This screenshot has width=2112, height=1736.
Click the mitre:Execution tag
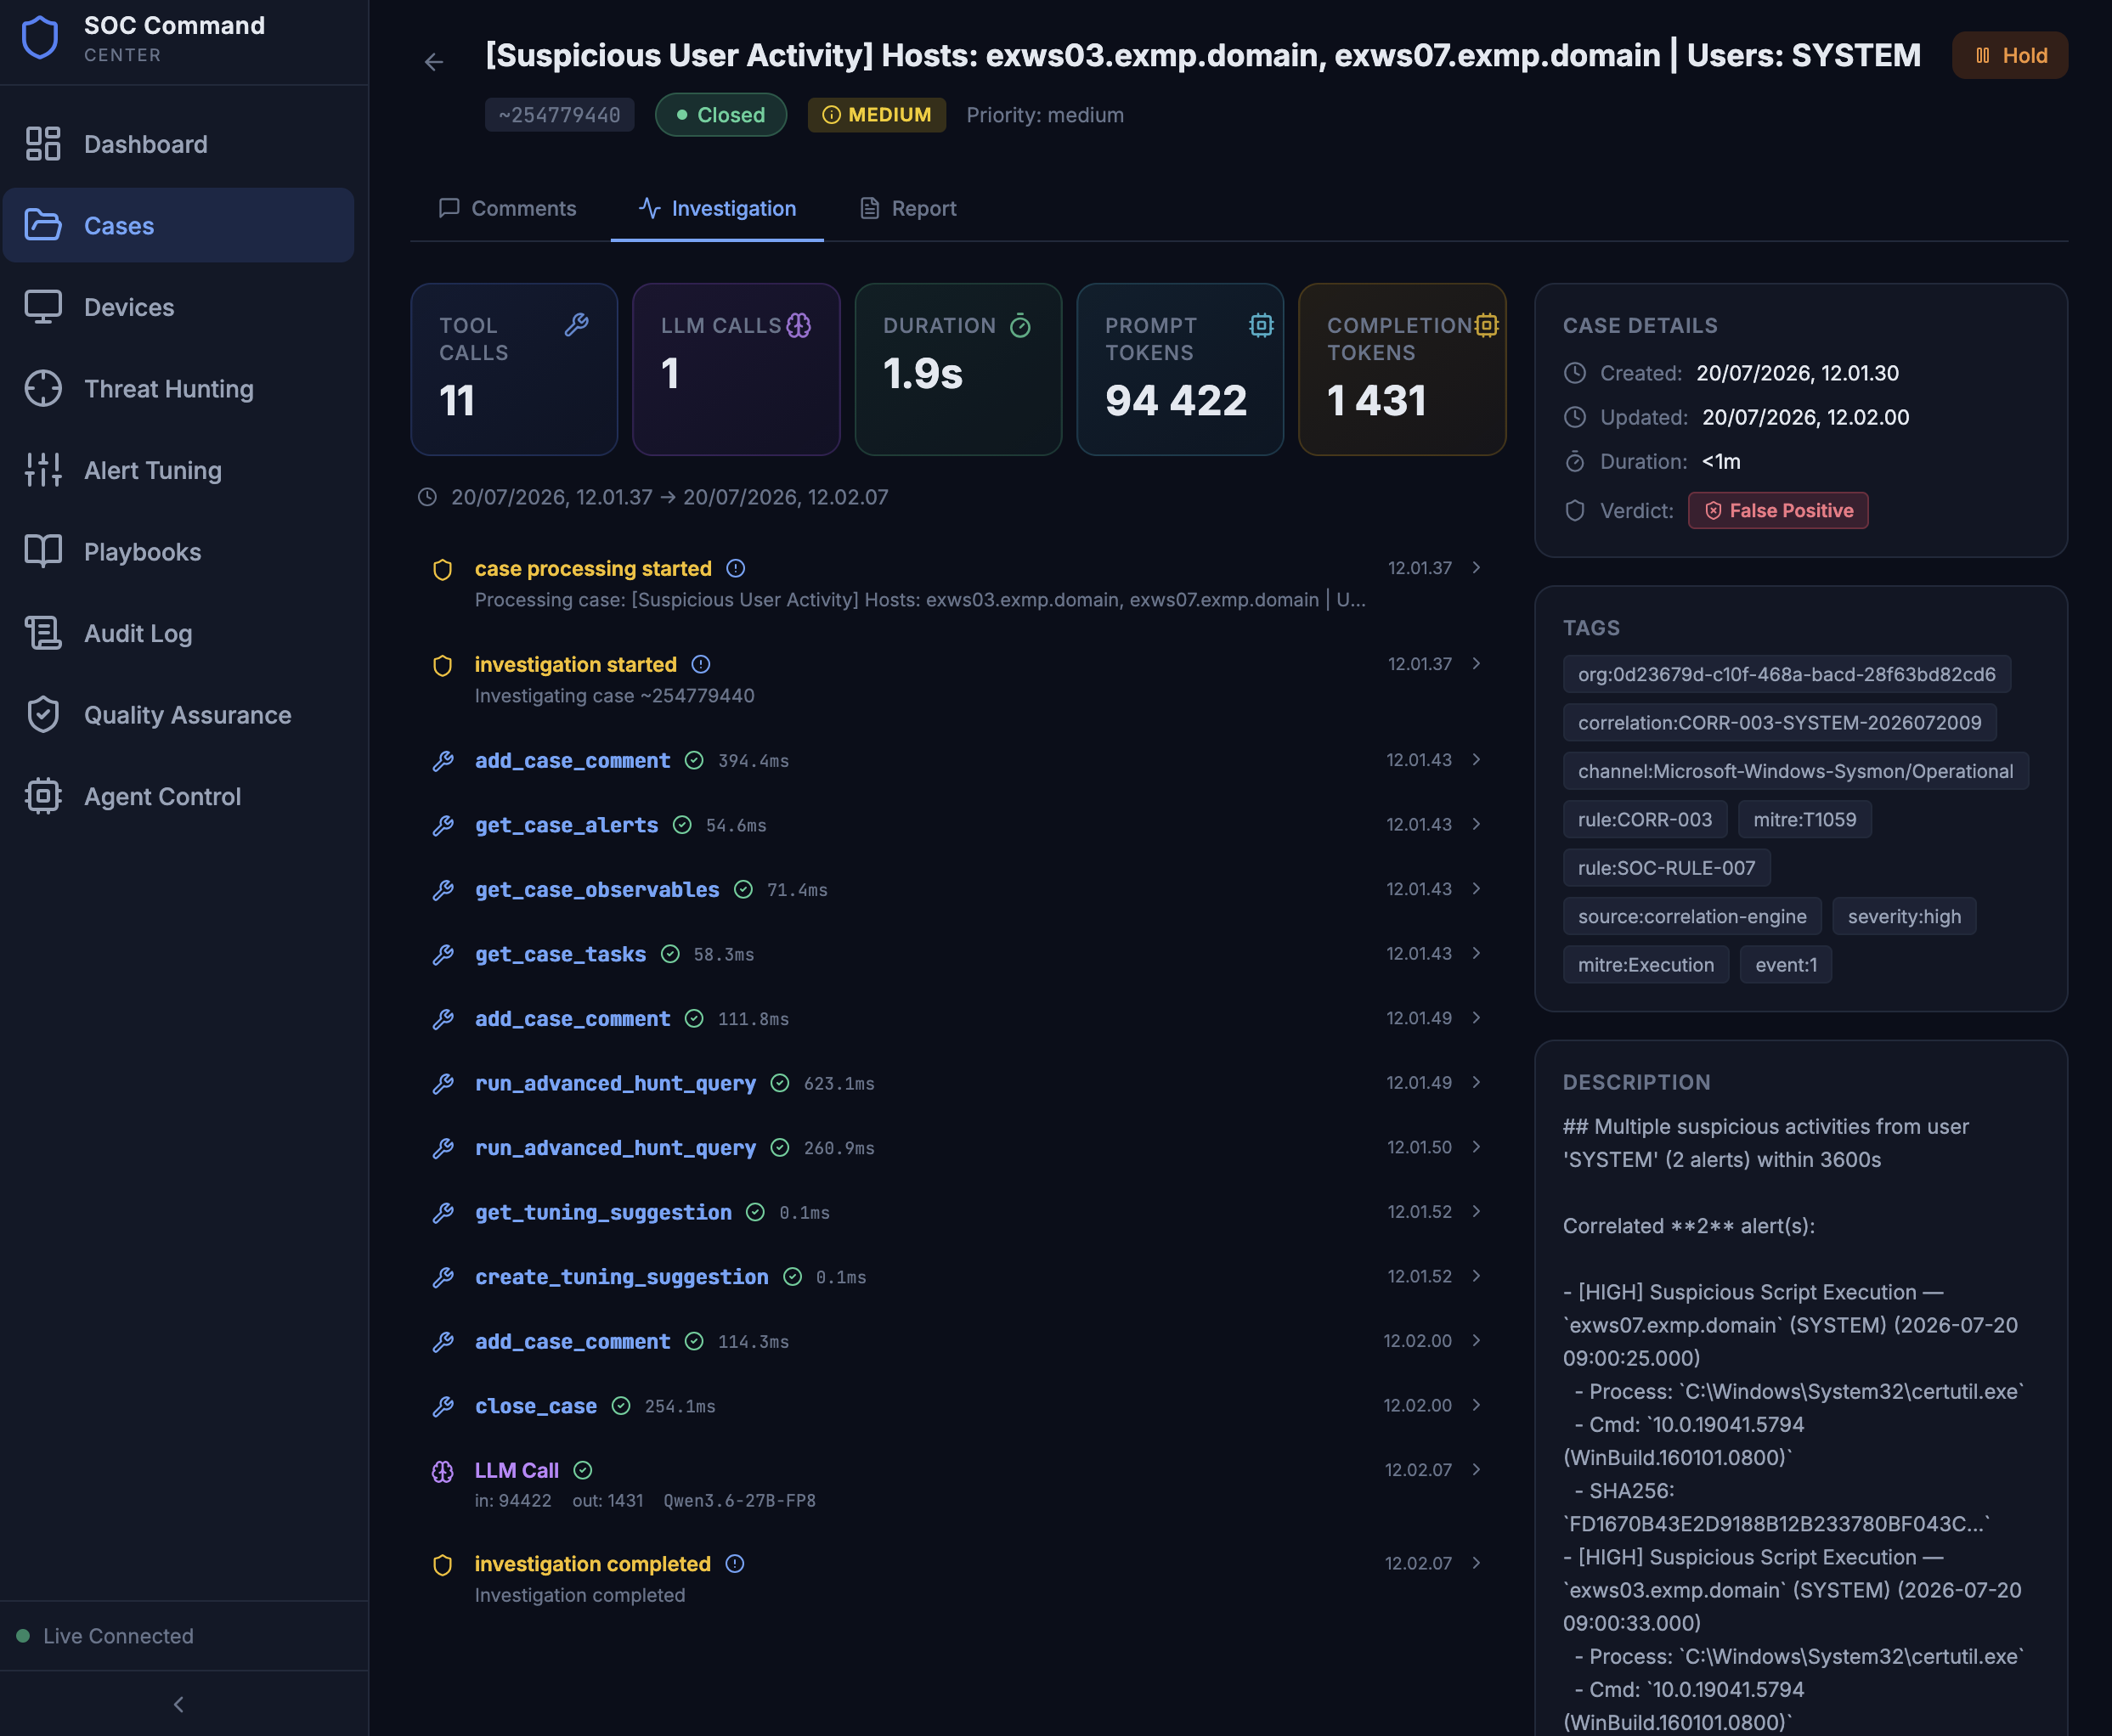click(x=1645, y=965)
